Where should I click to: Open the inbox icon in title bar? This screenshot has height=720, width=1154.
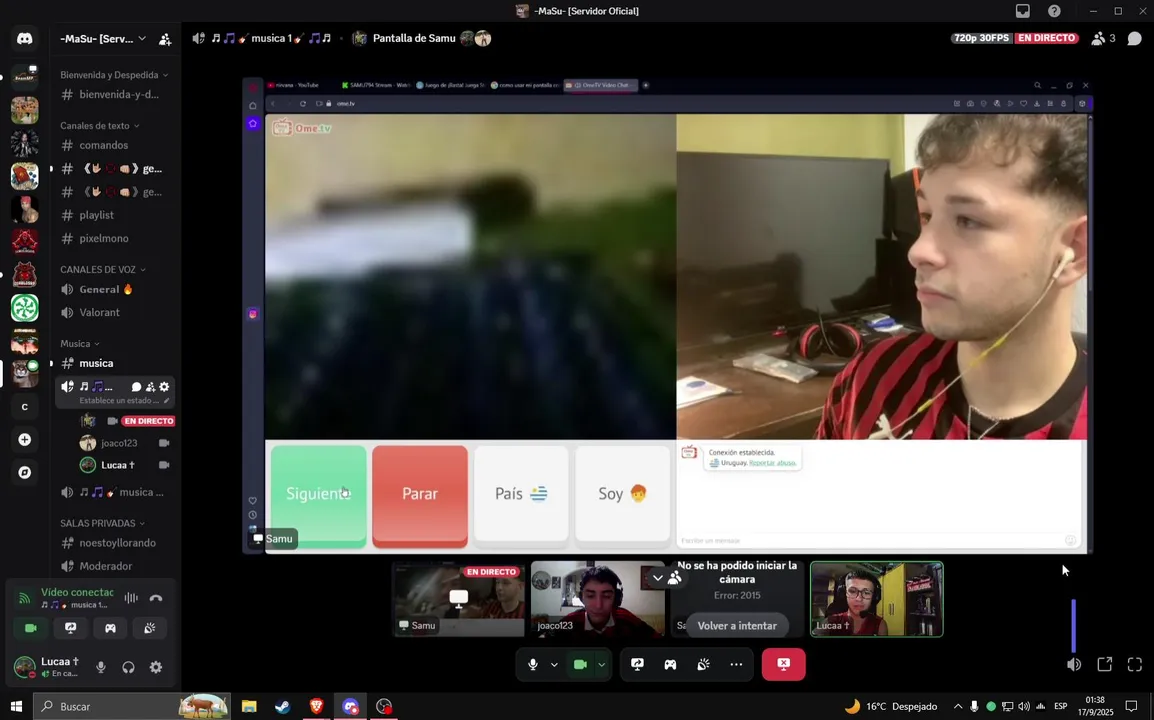(x=1023, y=11)
